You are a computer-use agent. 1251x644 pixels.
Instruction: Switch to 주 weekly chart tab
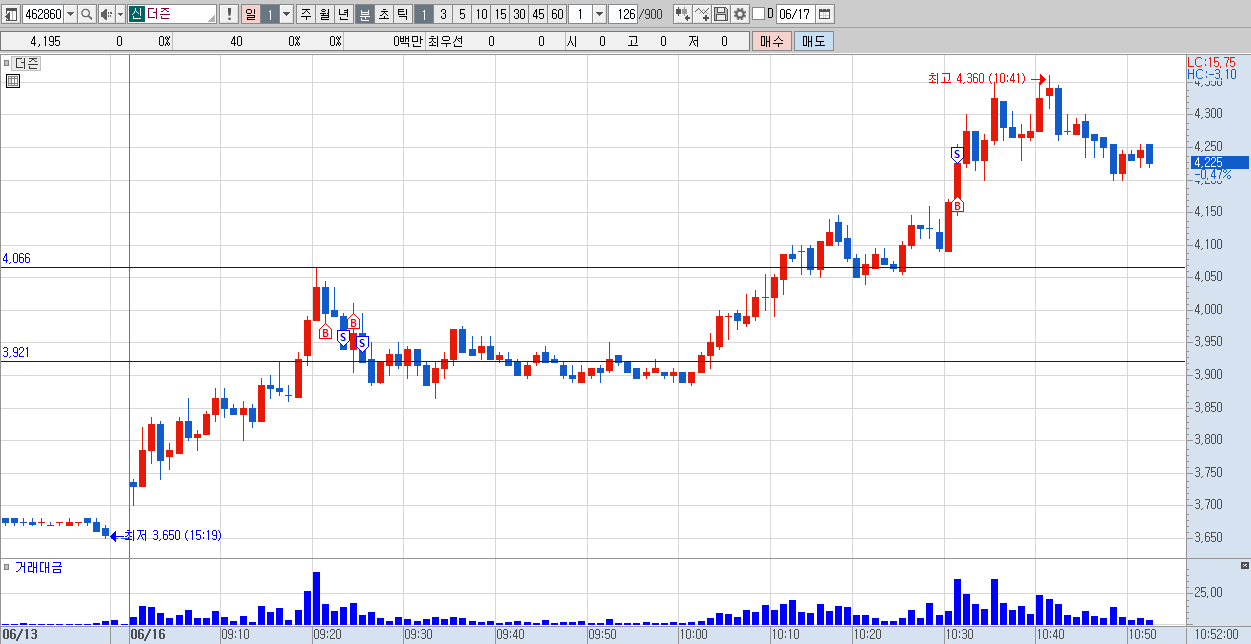[x=305, y=14]
